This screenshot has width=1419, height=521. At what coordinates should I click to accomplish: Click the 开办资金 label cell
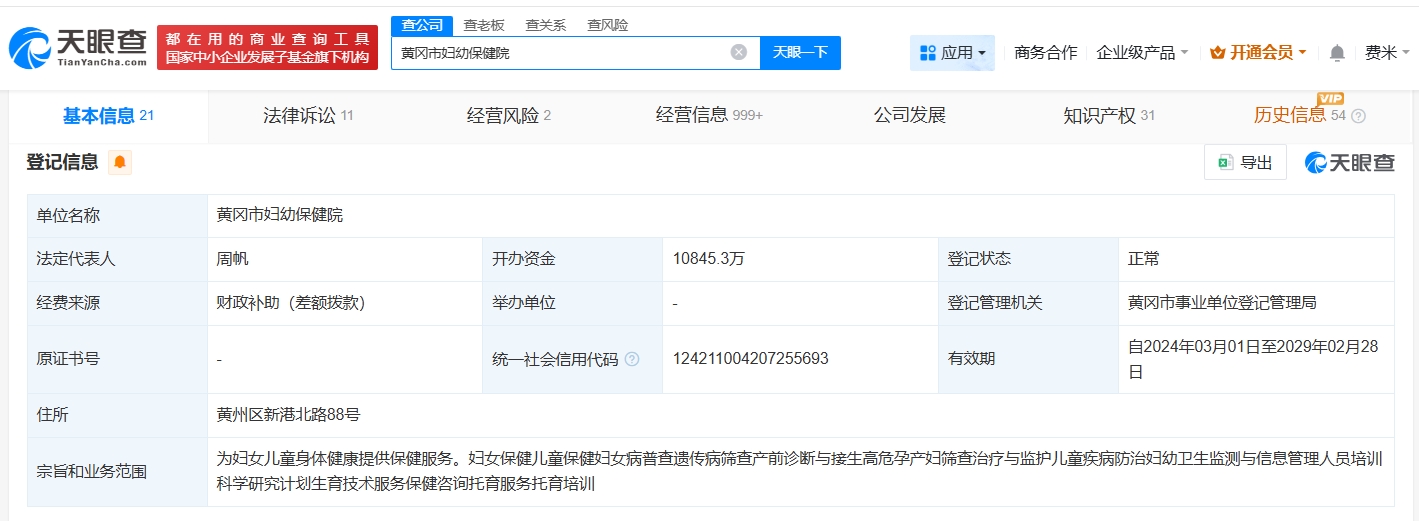[x=572, y=259]
